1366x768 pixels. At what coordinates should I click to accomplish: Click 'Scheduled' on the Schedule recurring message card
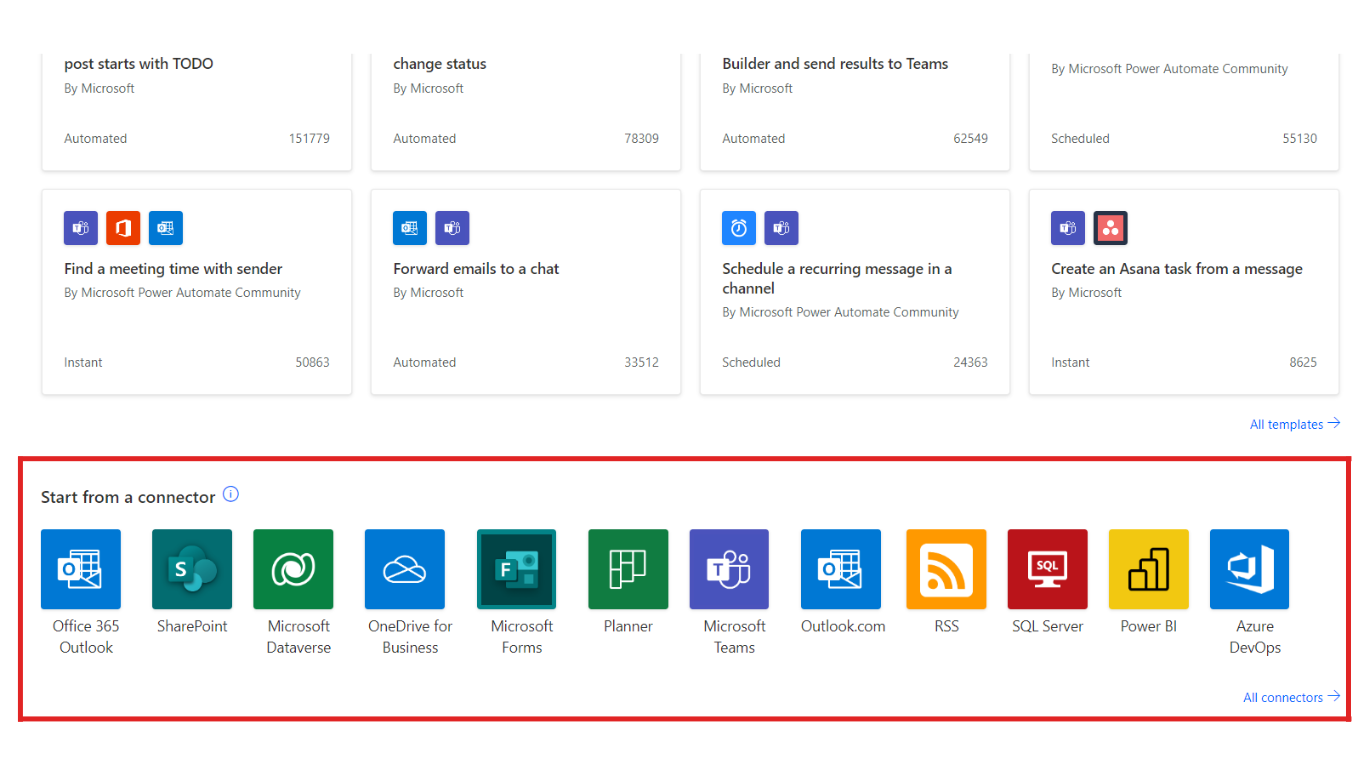[x=751, y=362]
